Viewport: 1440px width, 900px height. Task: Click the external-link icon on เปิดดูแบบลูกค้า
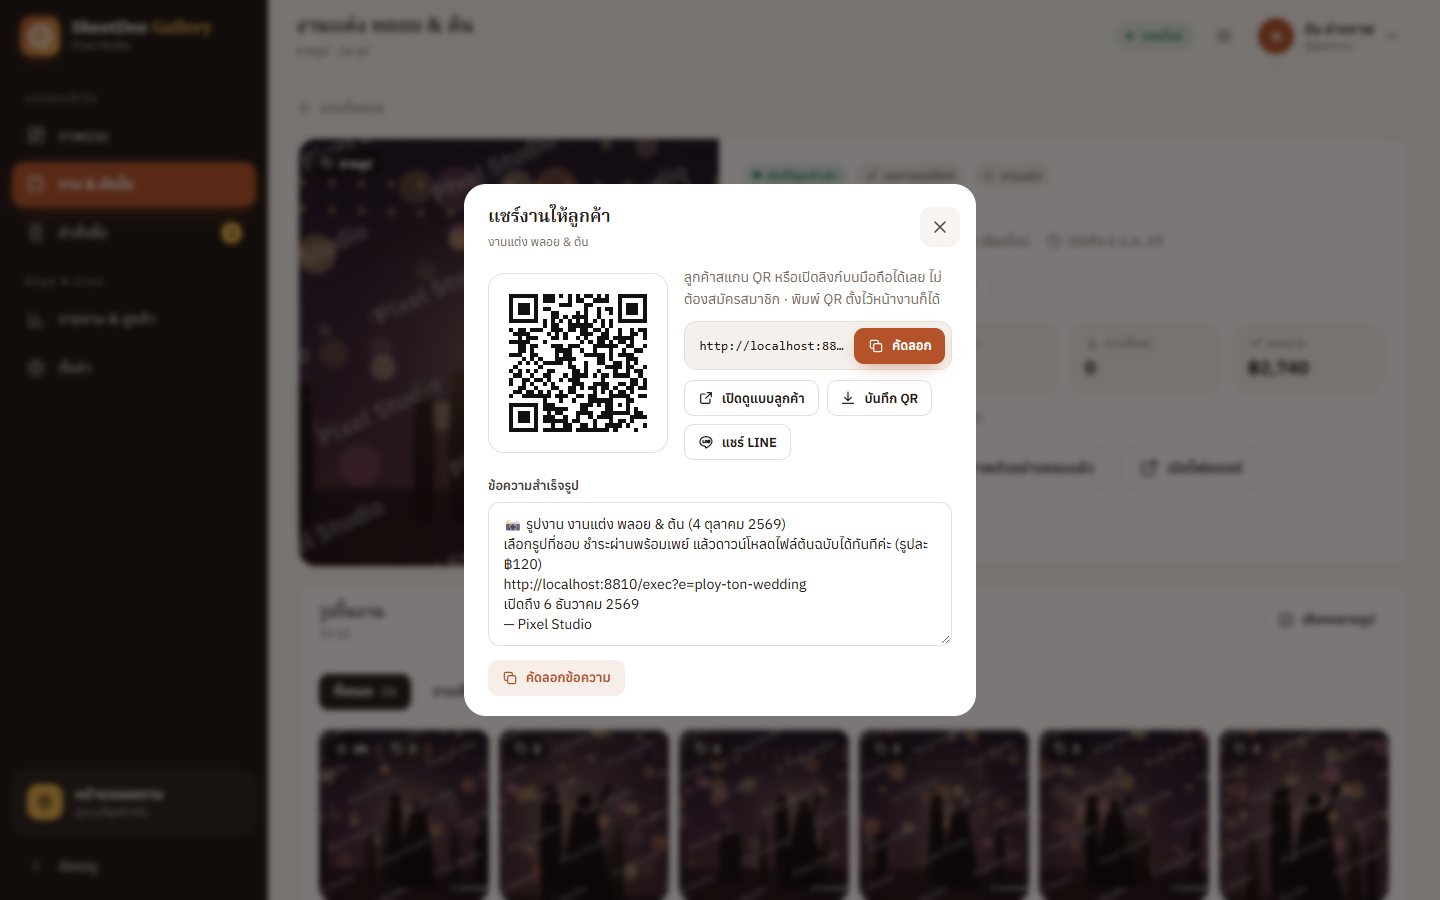706,398
